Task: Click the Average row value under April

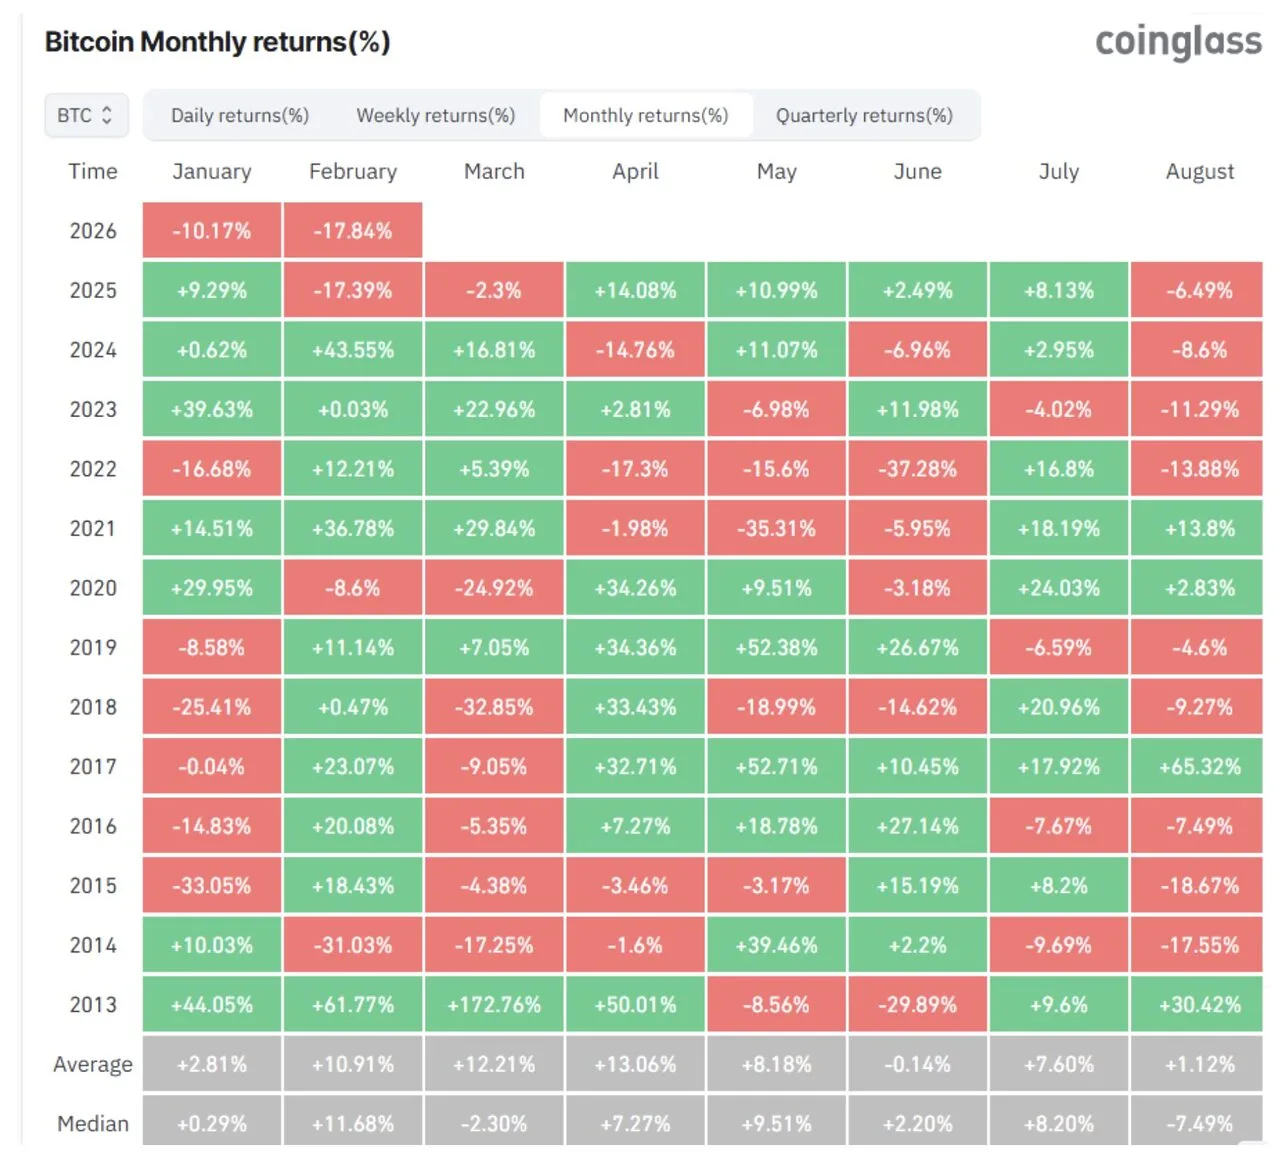Action: 635,1064
